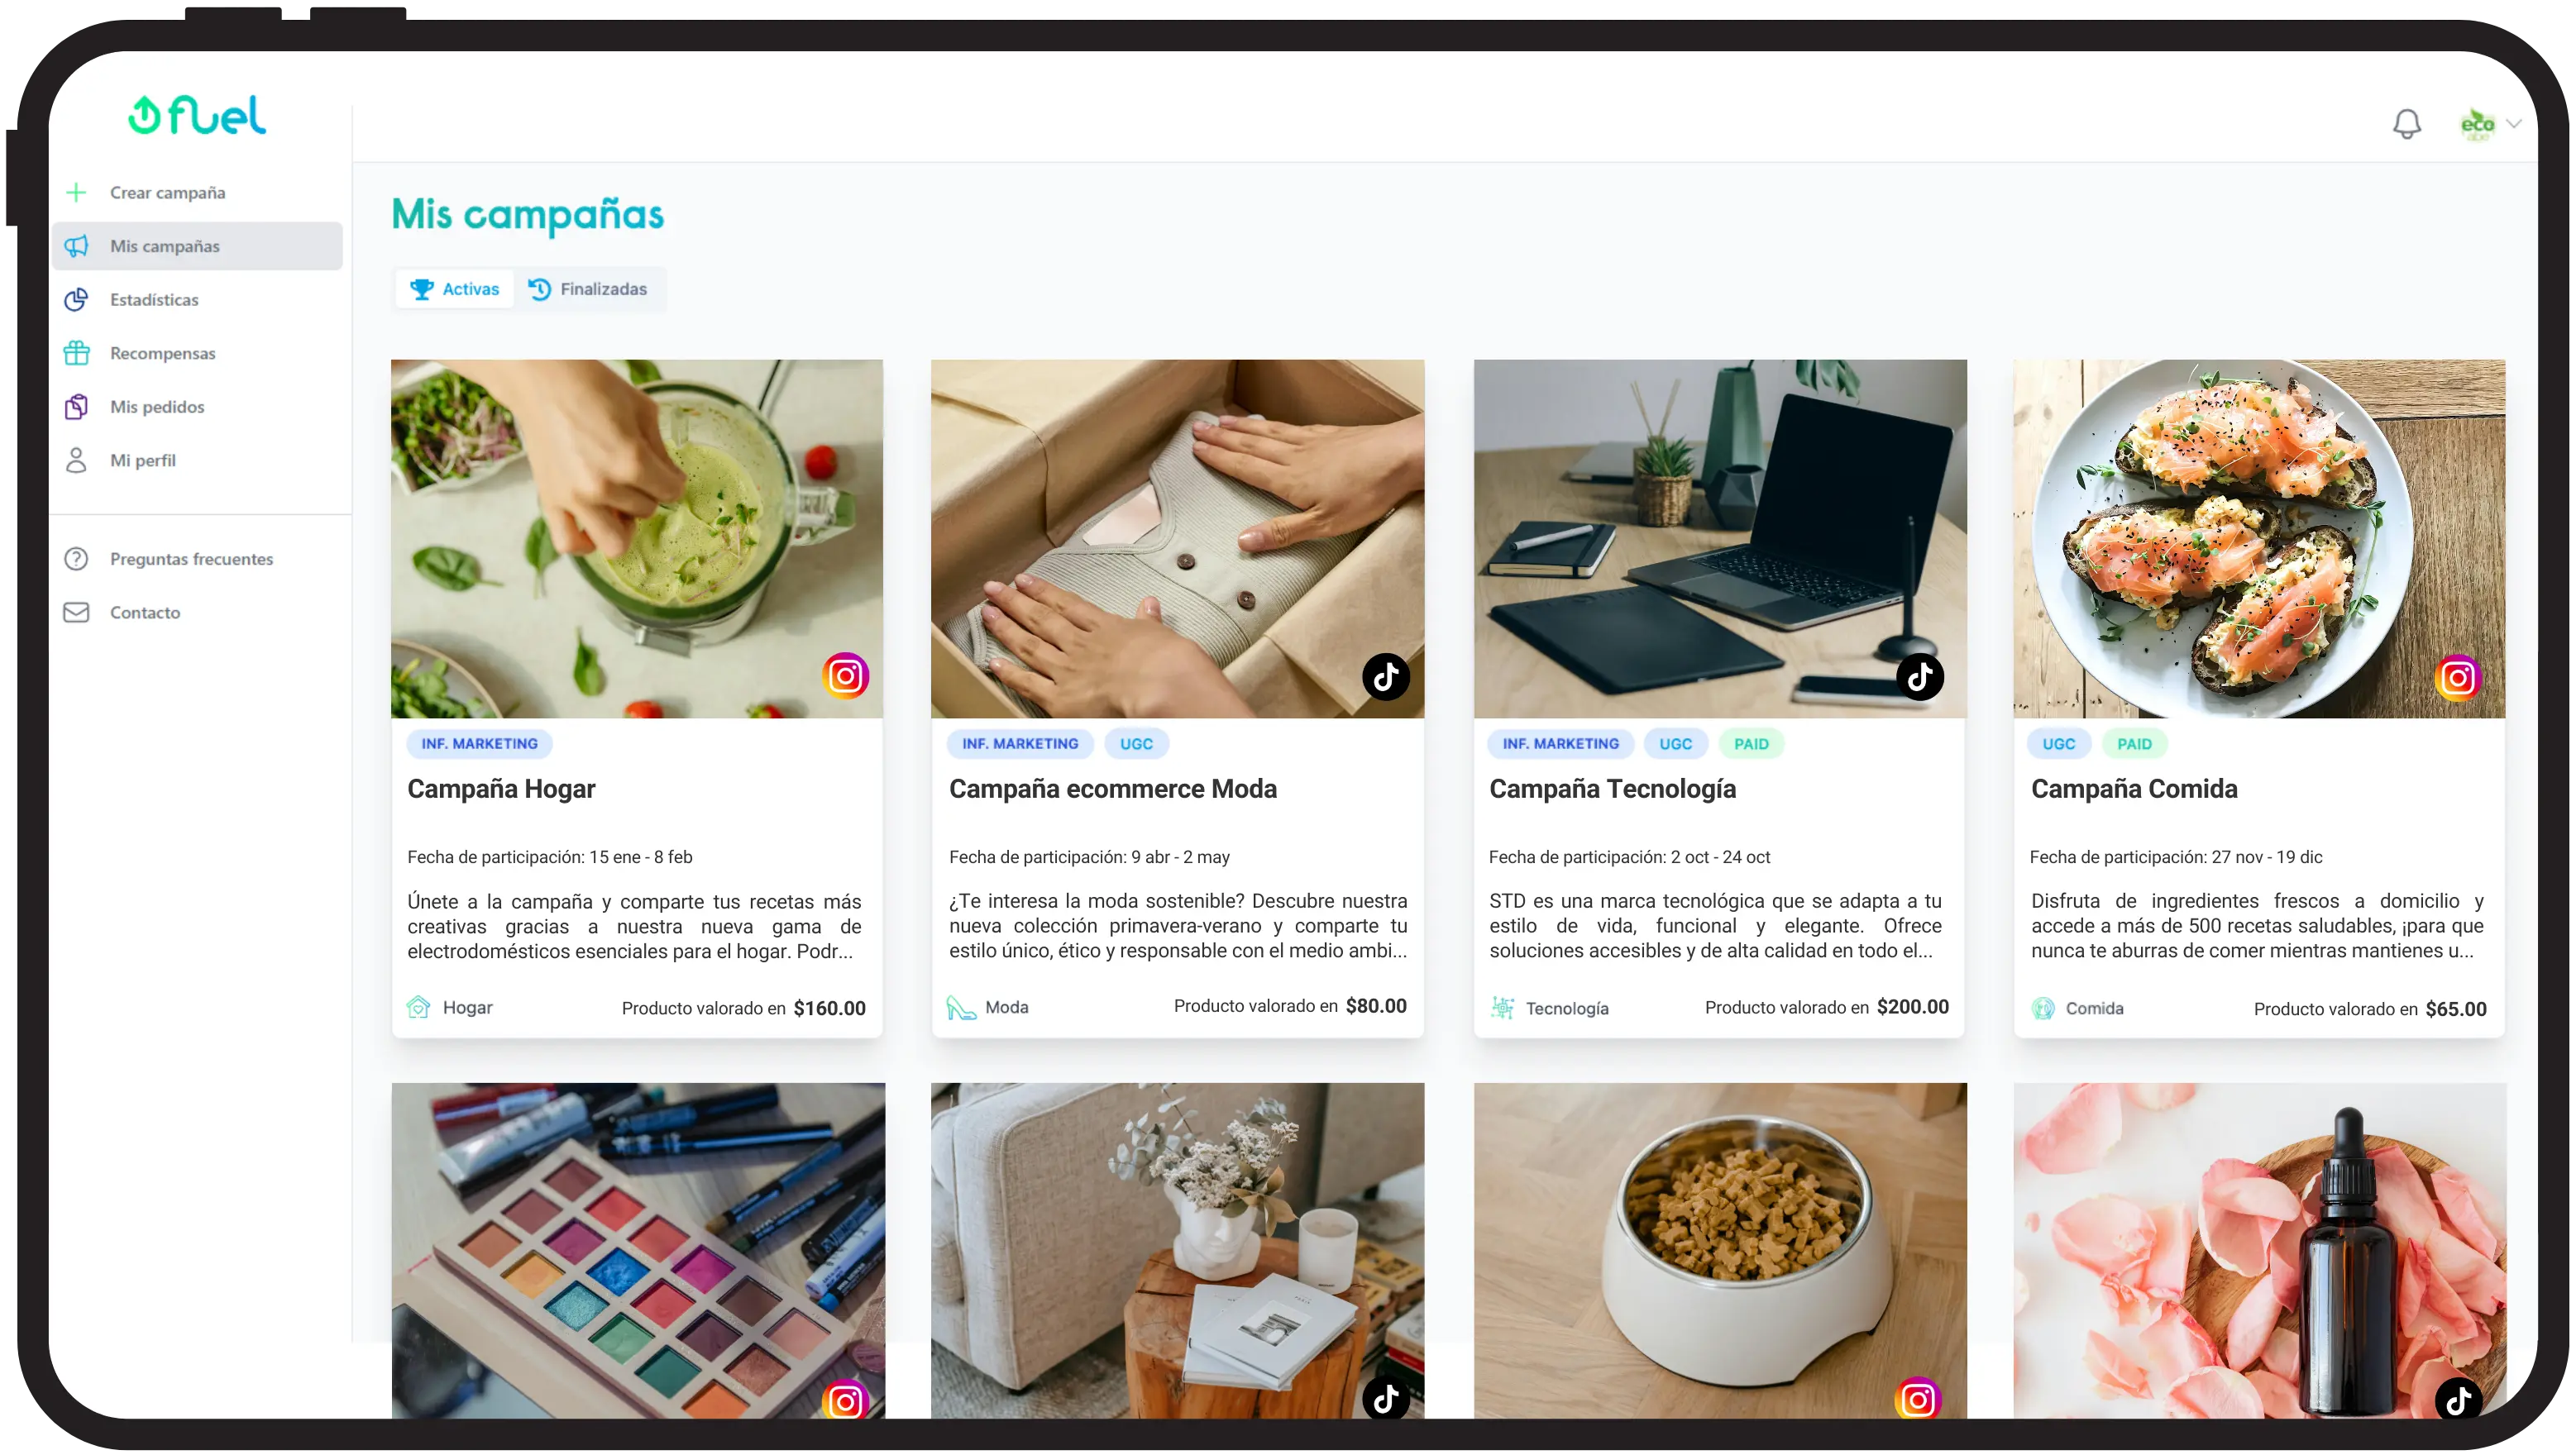Expand eco dropdown top right
Screen dimensions: 2576x1455
2514,122
